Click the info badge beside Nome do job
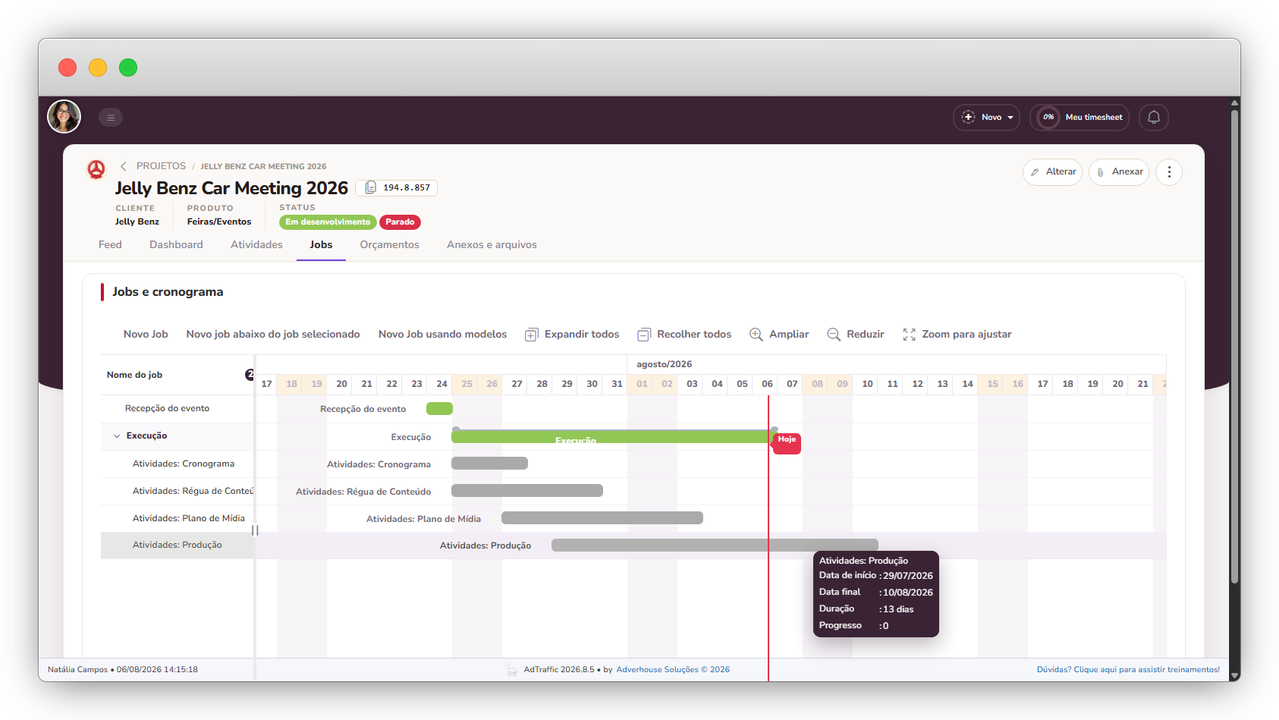The image size is (1279, 720). point(250,375)
